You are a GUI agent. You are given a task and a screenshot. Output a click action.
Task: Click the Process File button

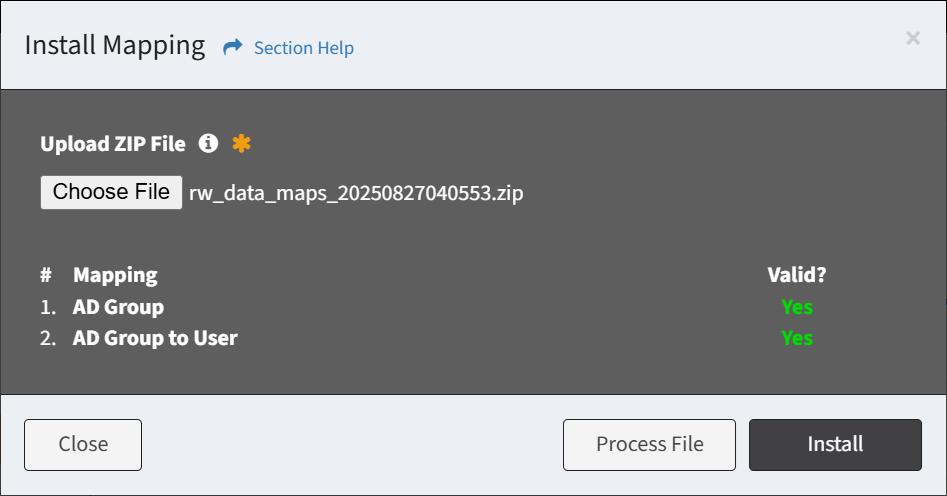(649, 445)
